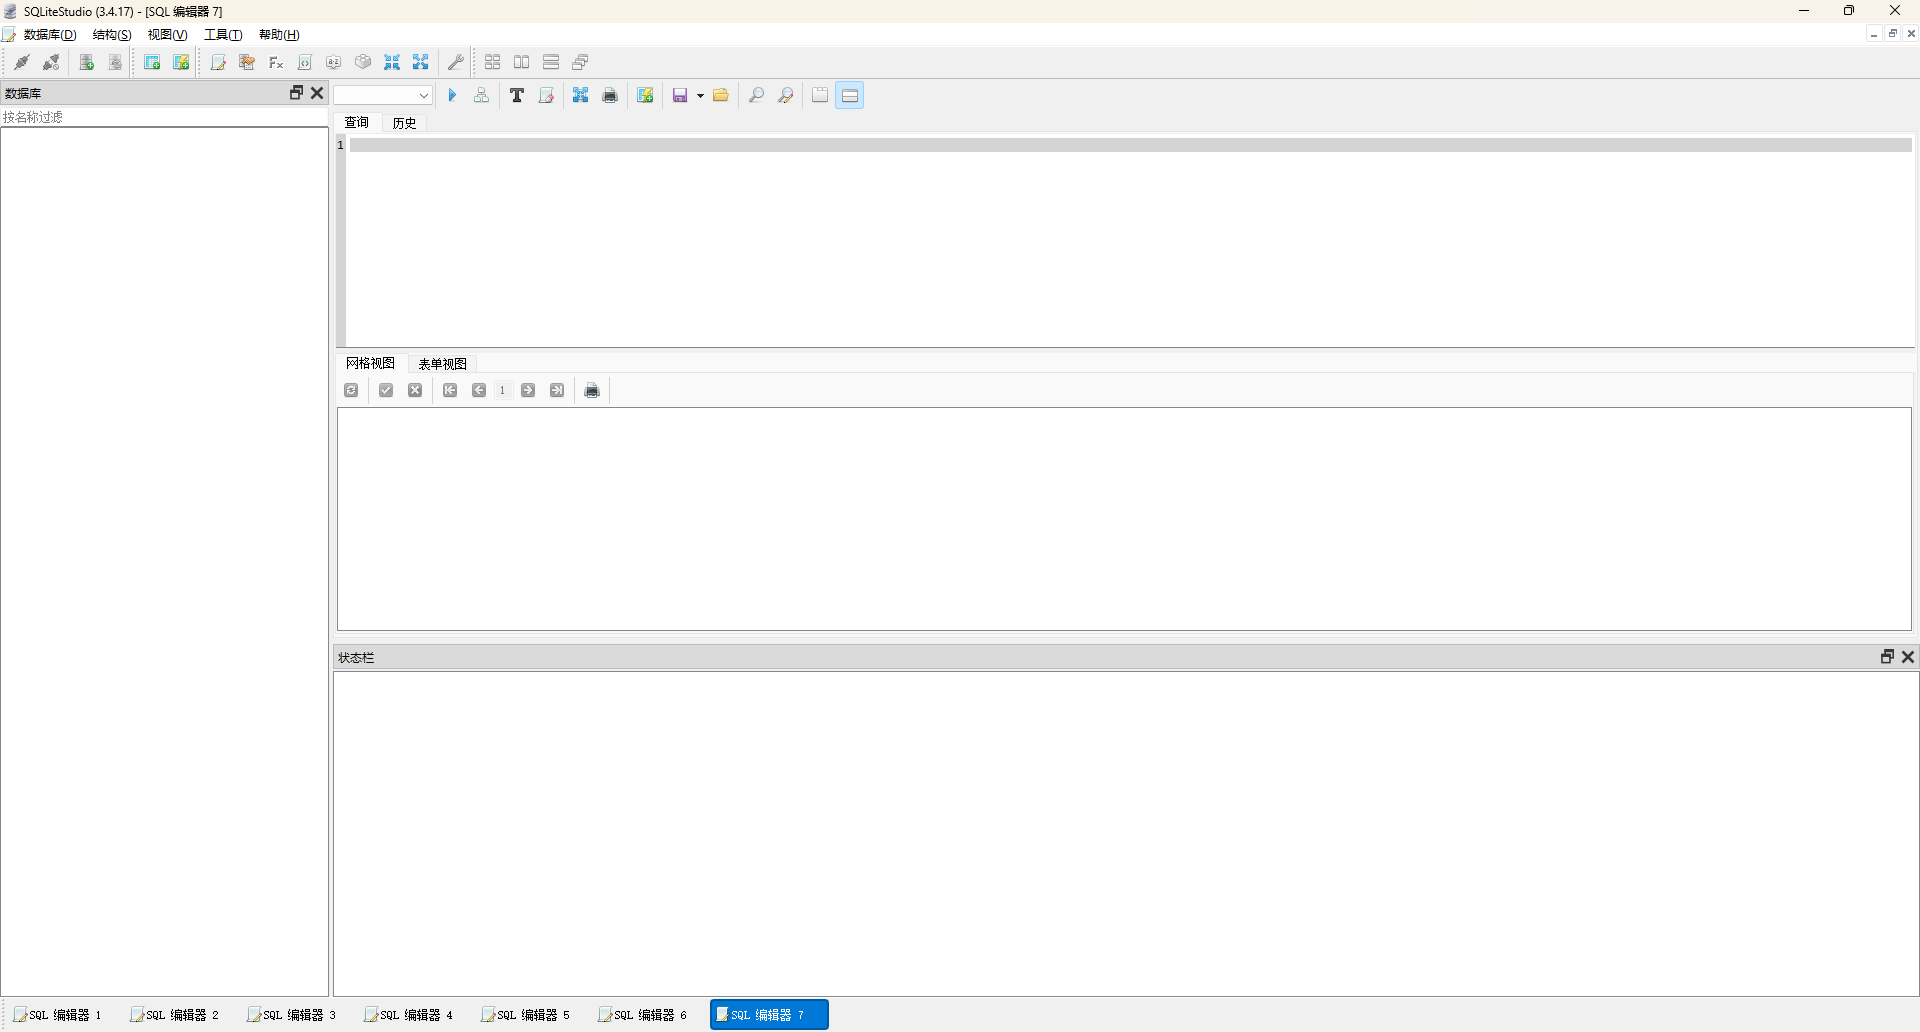Image resolution: width=1920 pixels, height=1032 pixels.
Task: Switch to the 查询 tab
Action: [357, 122]
